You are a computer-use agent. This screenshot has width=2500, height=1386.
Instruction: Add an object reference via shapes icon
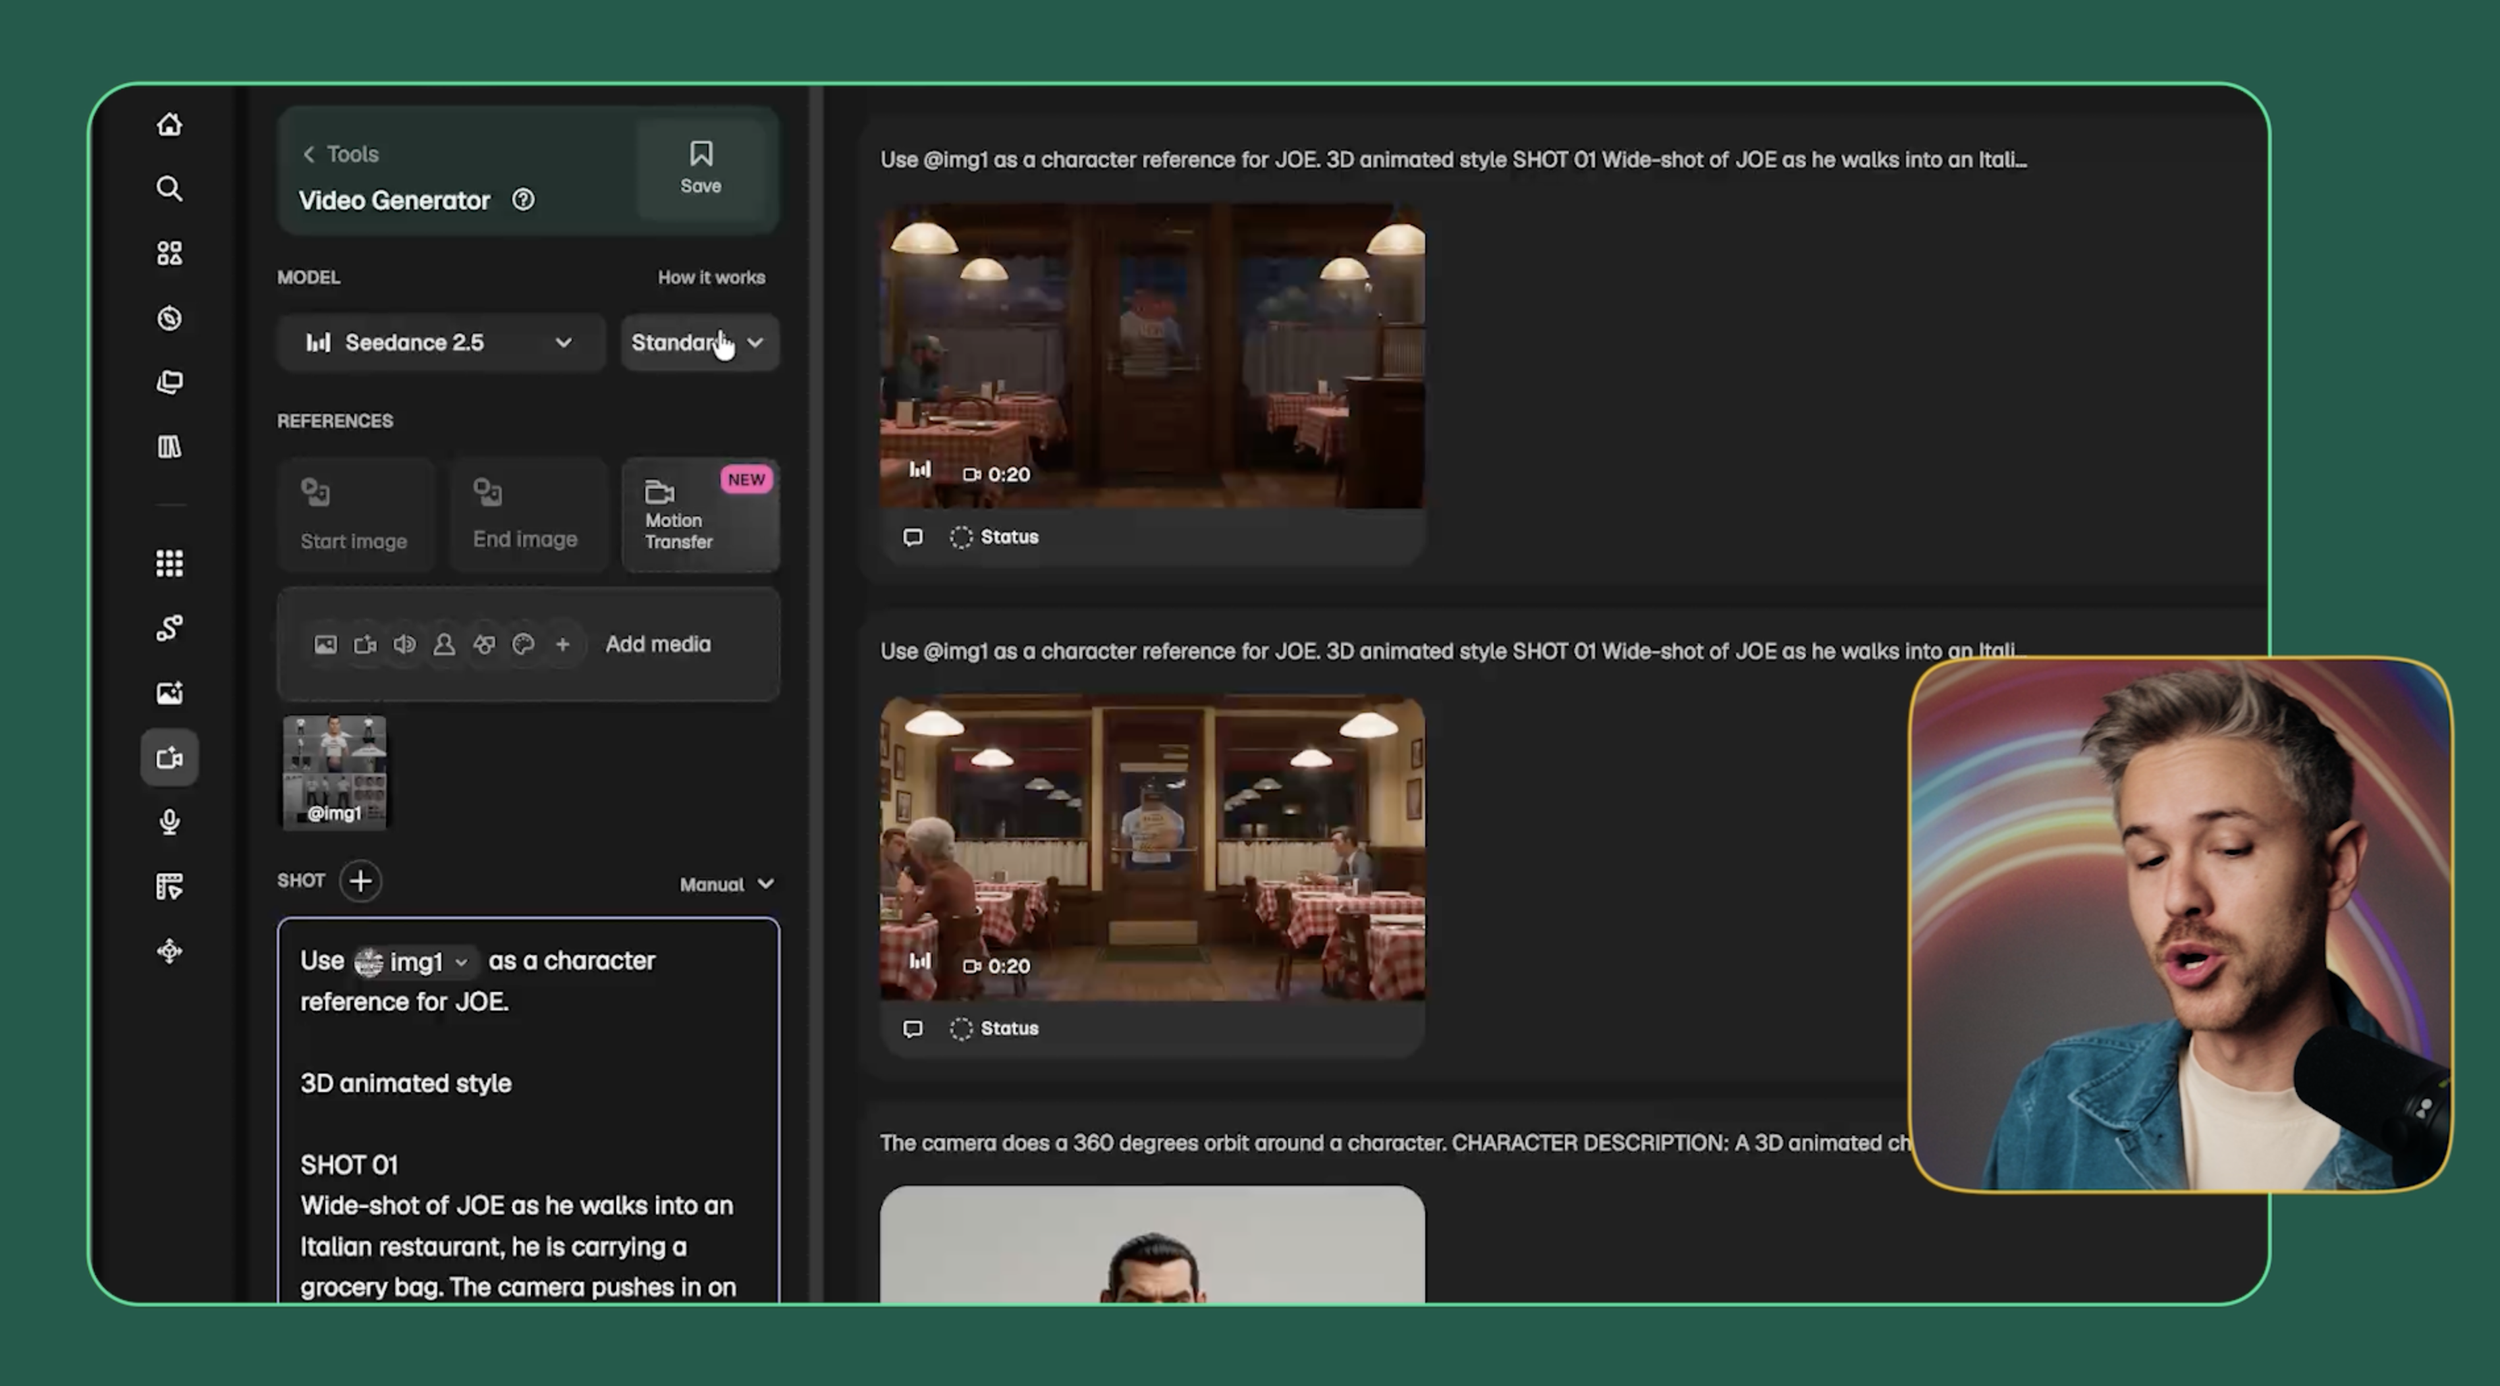[484, 644]
